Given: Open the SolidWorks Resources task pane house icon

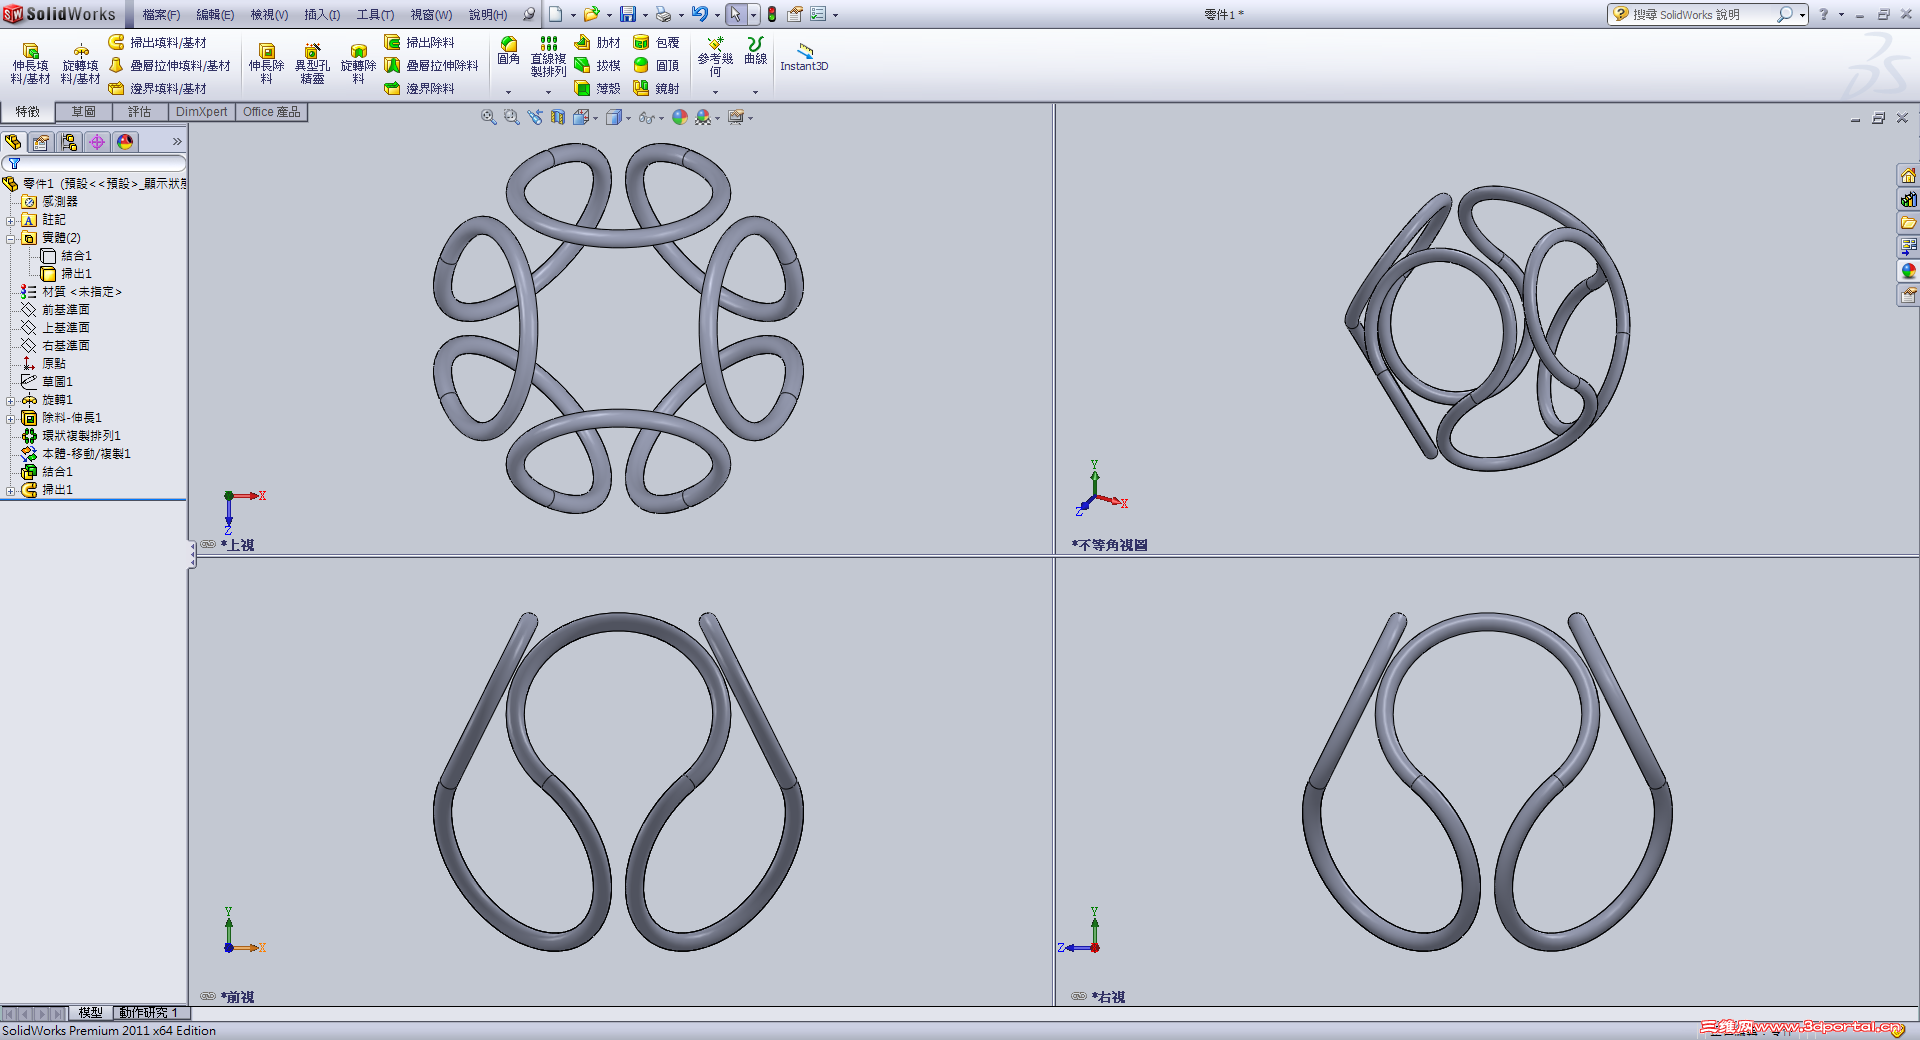Looking at the screenshot, I should click(x=1908, y=176).
